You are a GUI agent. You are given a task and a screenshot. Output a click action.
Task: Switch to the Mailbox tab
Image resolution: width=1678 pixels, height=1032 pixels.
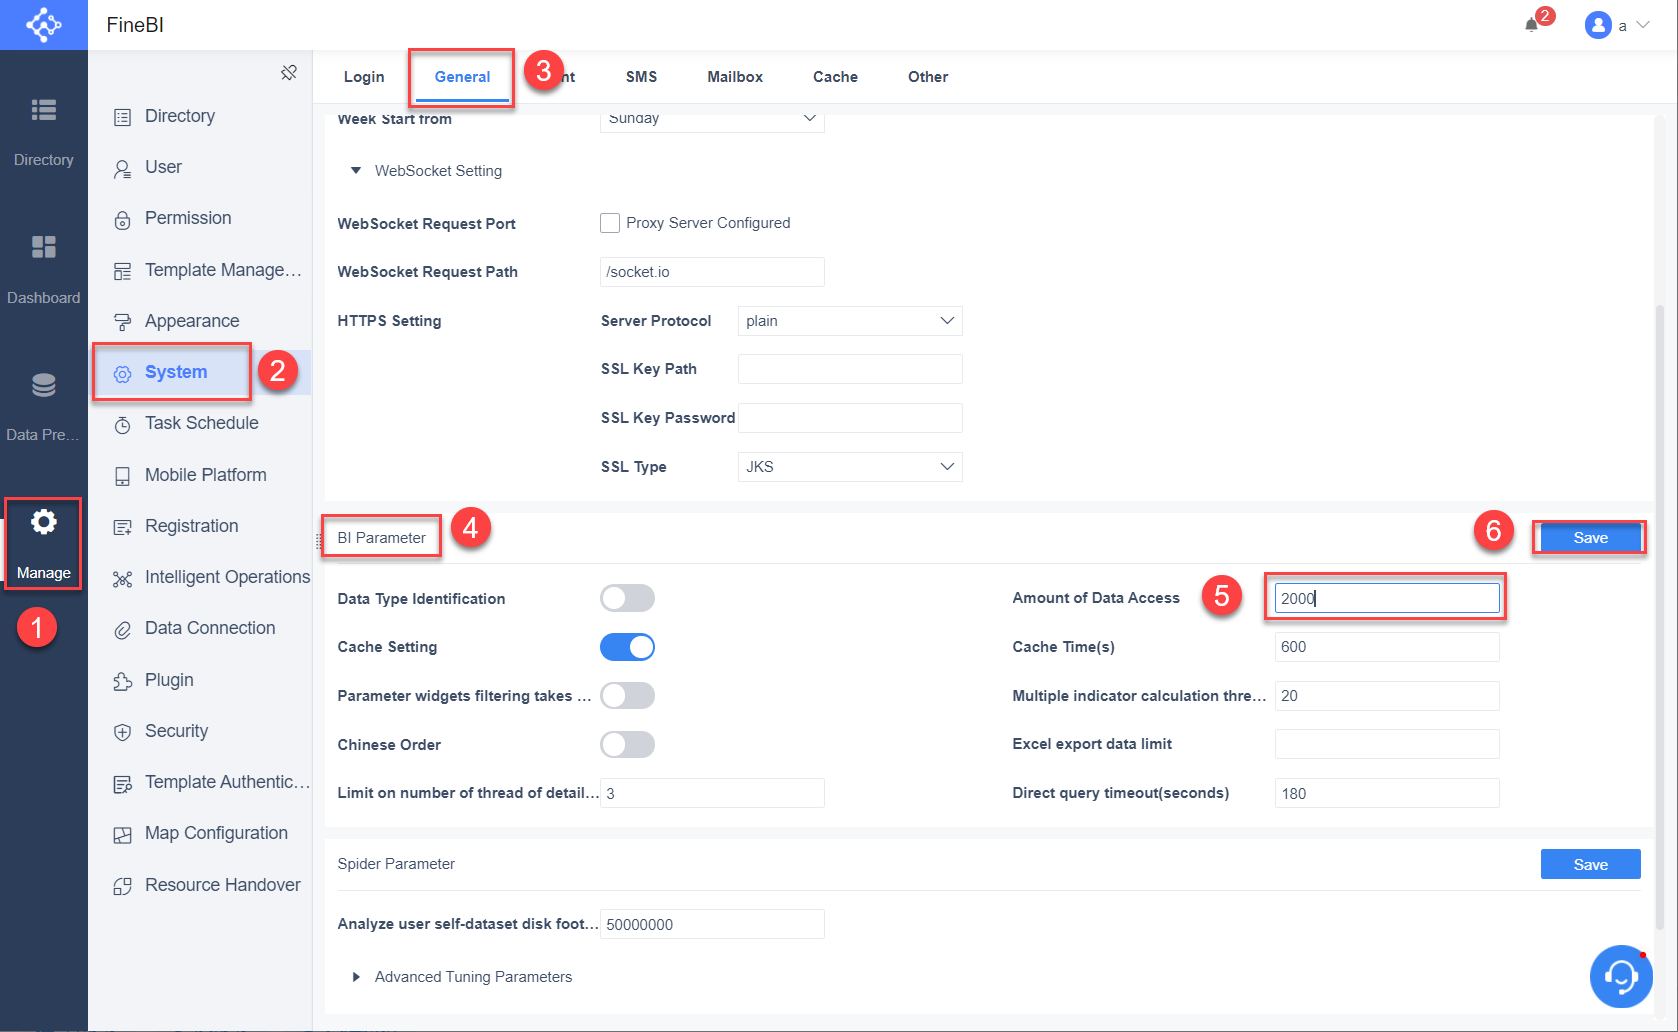735,77
